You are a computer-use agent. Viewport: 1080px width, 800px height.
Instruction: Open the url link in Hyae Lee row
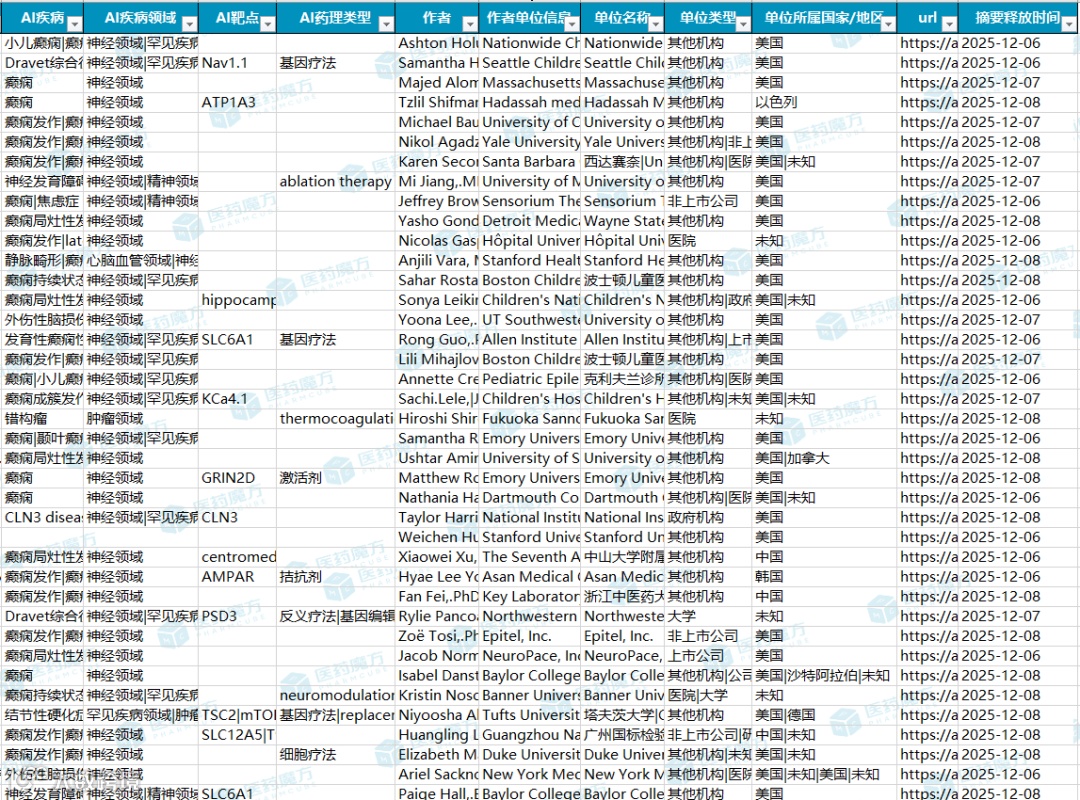pyautogui.click(x=928, y=577)
